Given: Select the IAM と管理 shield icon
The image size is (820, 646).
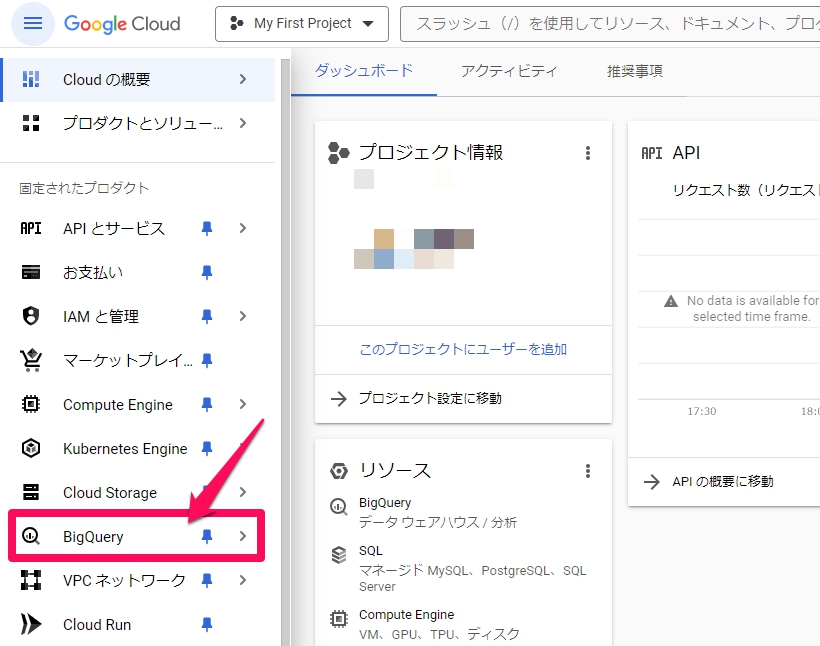Looking at the screenshot, I should 30,316.
